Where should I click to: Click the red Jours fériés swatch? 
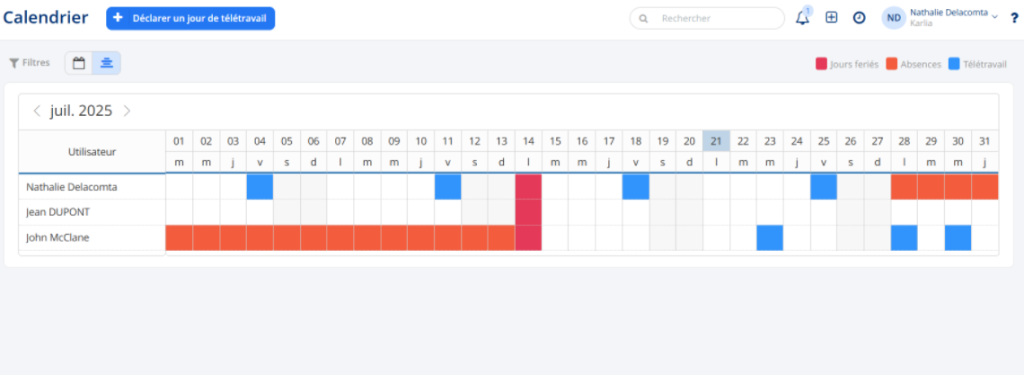coord(822,64)
